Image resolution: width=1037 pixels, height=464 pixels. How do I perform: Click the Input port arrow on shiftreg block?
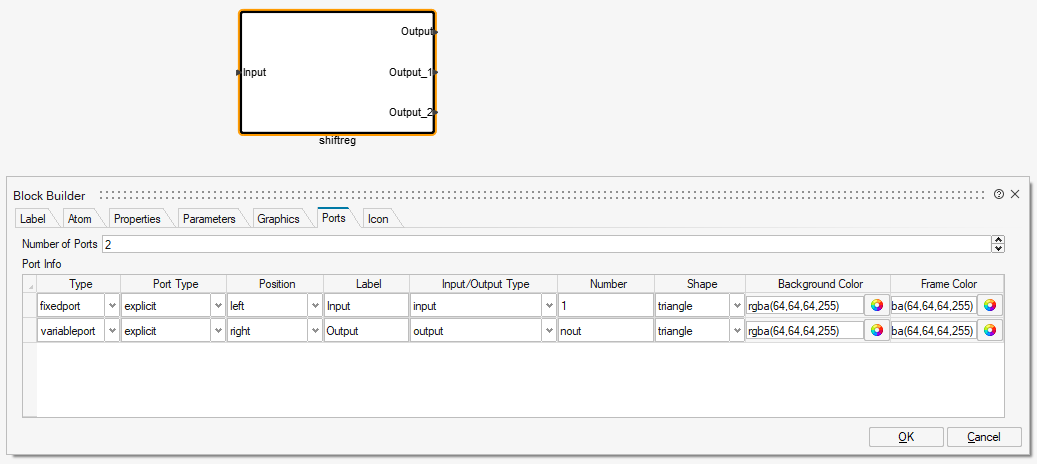(x=238, y=72)
